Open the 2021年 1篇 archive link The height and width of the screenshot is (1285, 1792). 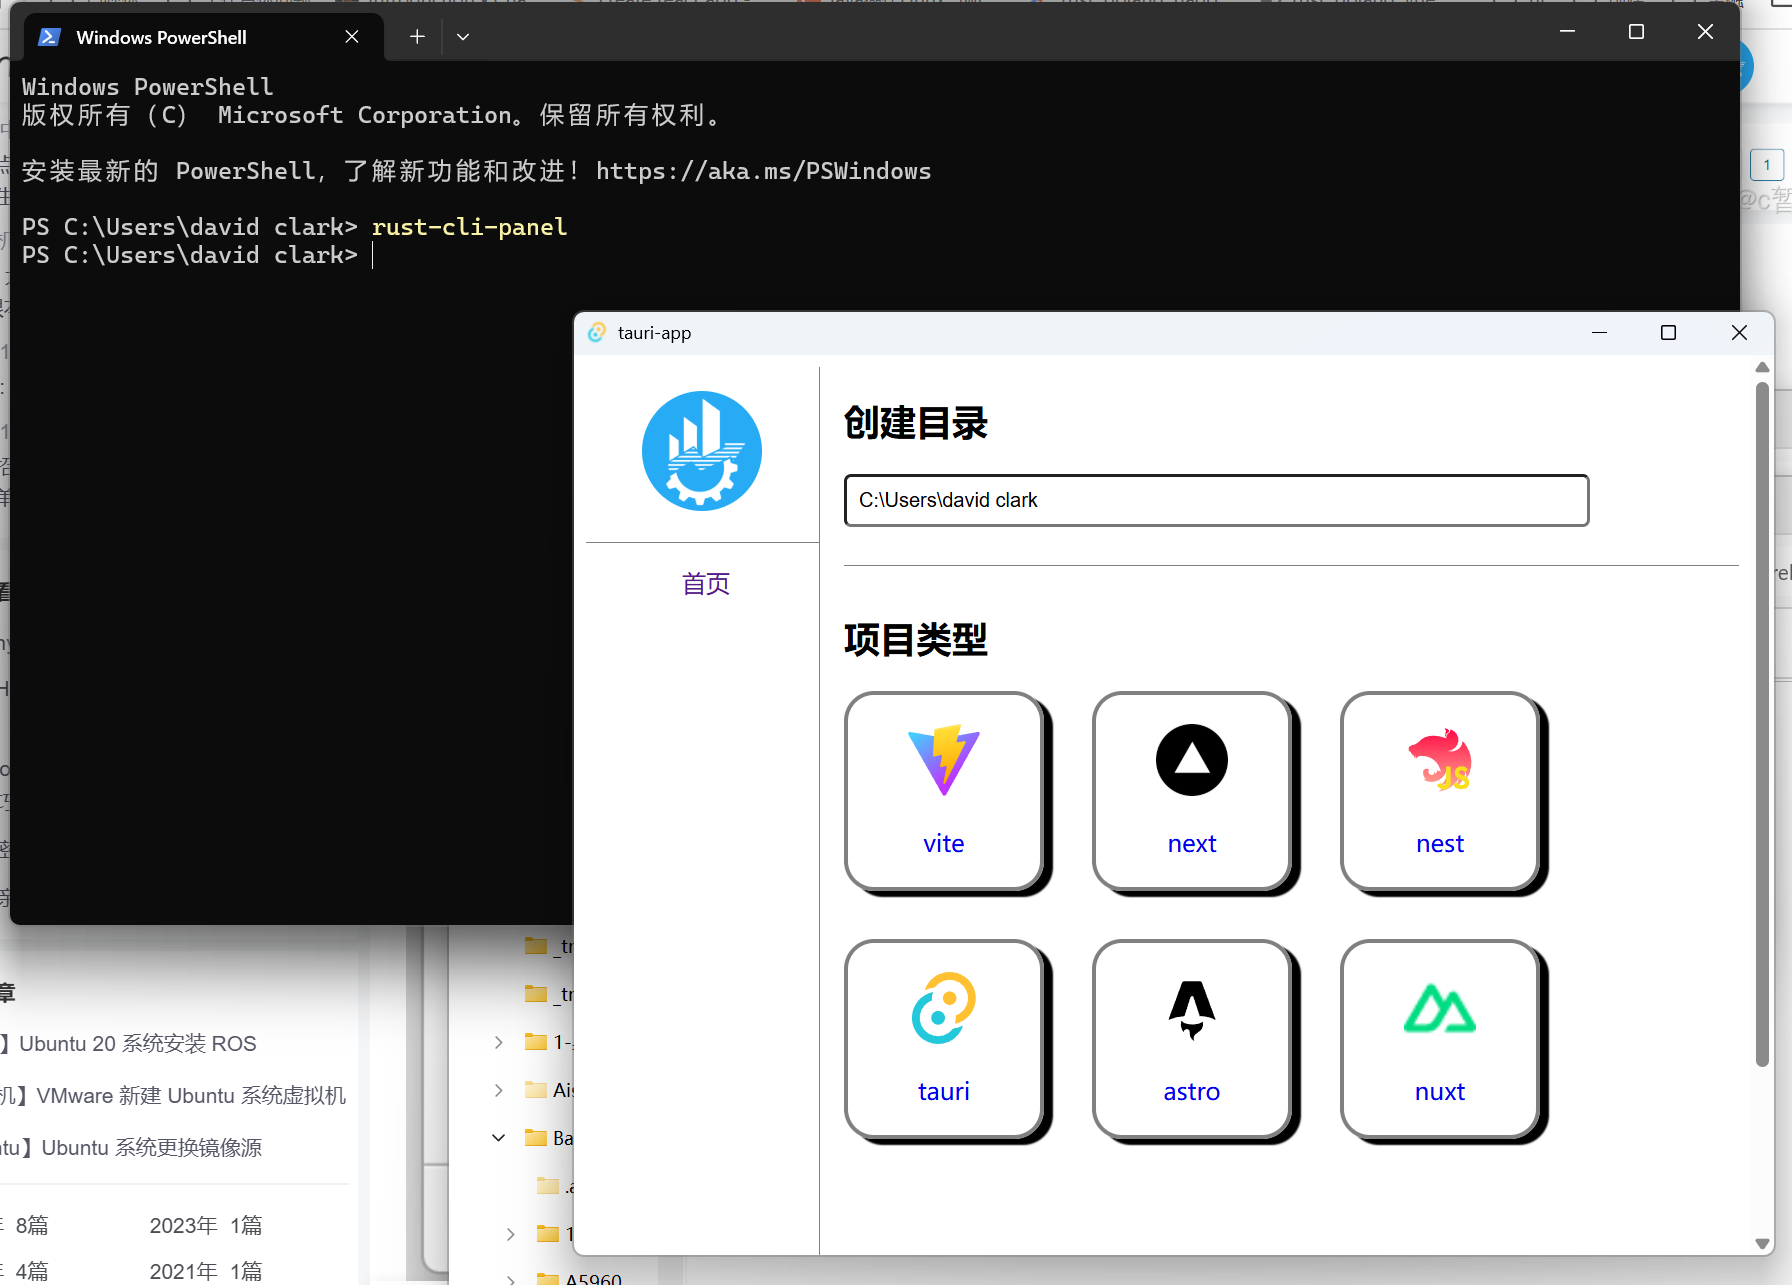[206, 1271]
